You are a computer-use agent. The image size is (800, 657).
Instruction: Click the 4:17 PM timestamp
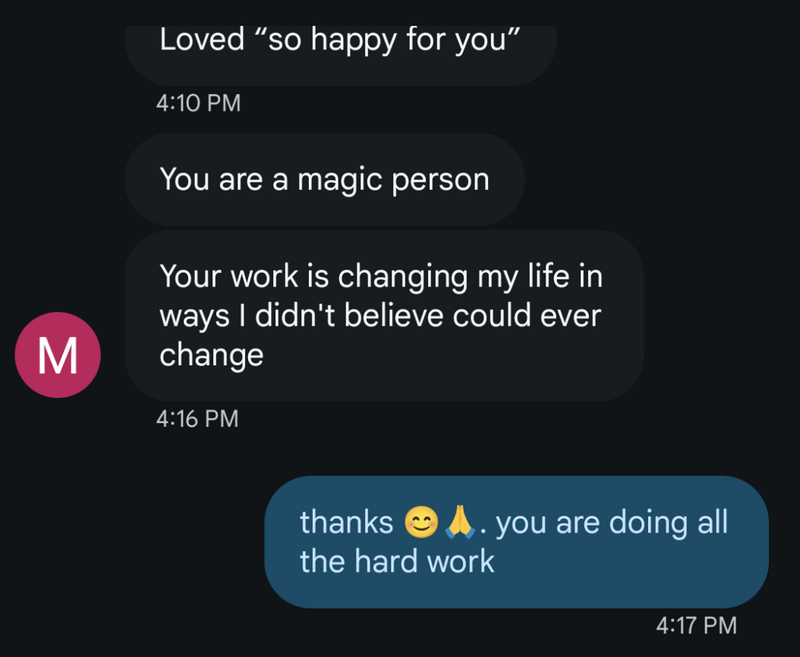pyautogui.click(x=696, y=626)
